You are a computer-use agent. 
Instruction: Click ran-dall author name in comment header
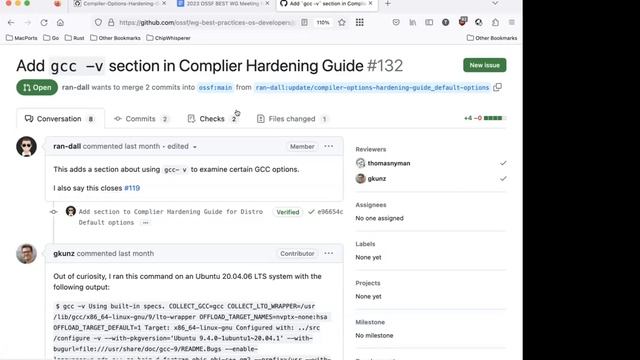pyautogui.click(x=67, y=146)
